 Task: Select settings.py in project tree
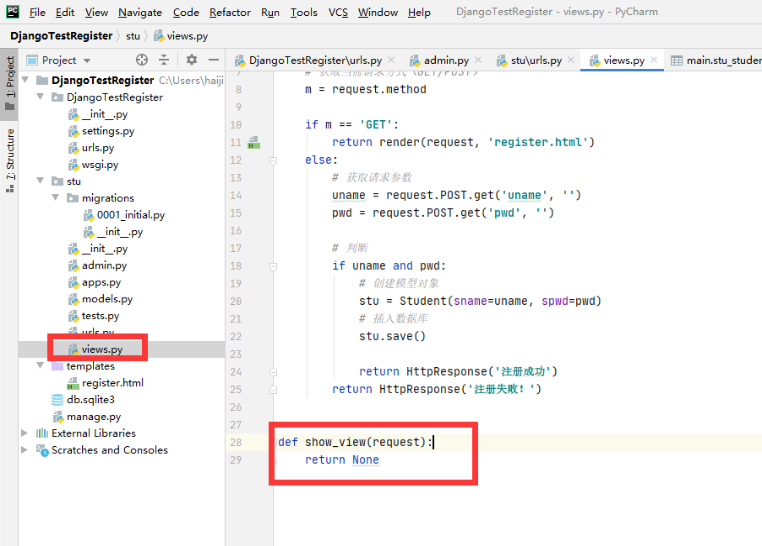pyautogui.click(x=108, y=131)
